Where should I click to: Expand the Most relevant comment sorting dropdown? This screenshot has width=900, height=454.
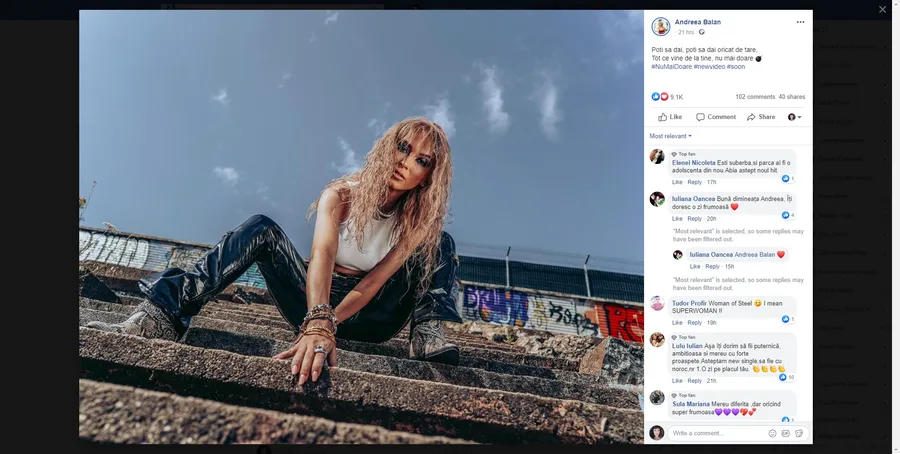point(670,136)
